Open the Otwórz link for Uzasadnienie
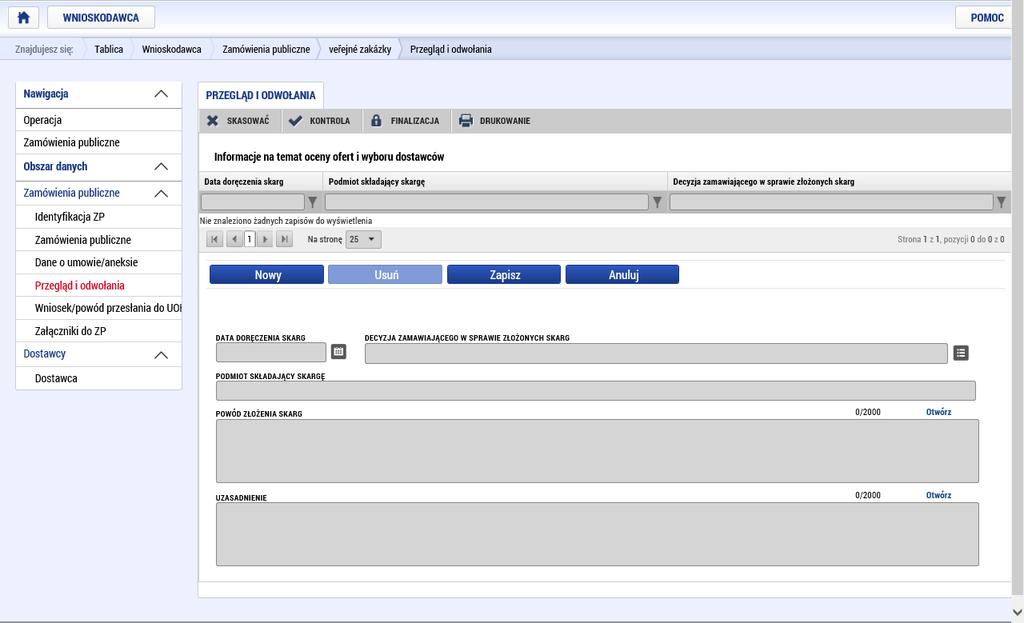 coord(938,495)
